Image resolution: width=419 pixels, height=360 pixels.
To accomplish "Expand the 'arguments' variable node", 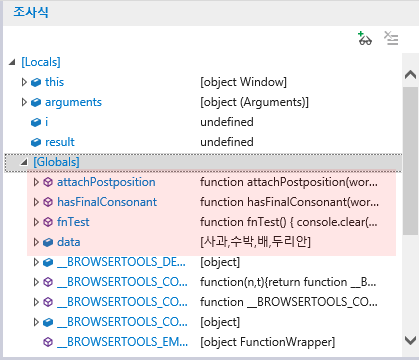I will click(x=24, y=102).
